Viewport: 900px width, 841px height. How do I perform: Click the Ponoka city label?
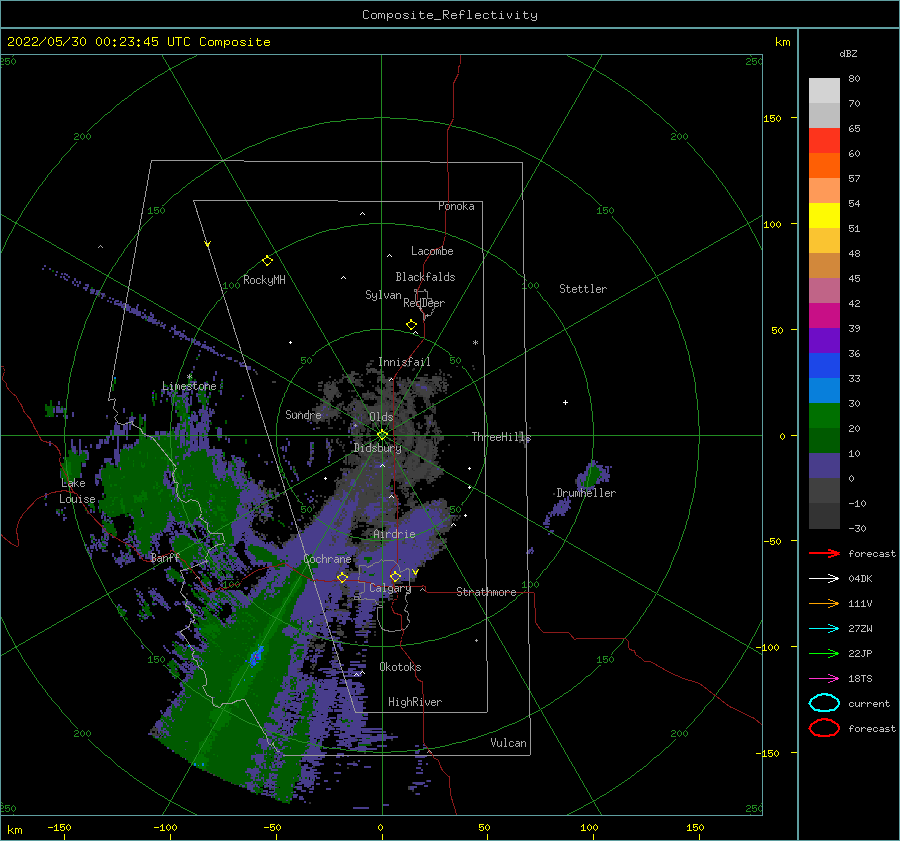[456, 206]
